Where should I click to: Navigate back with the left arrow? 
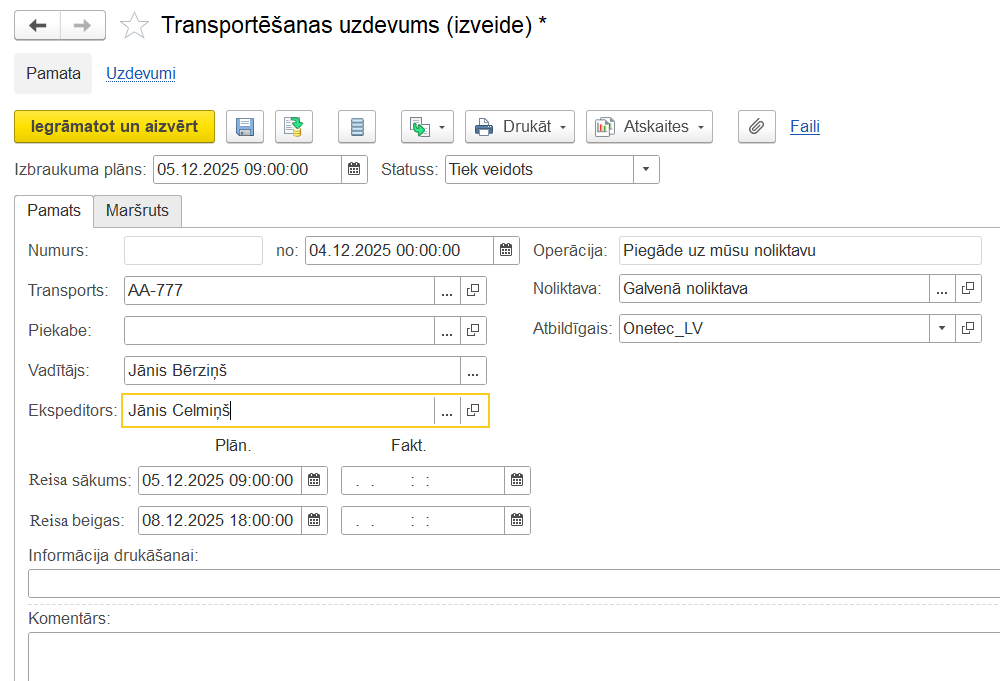point(38,26)
